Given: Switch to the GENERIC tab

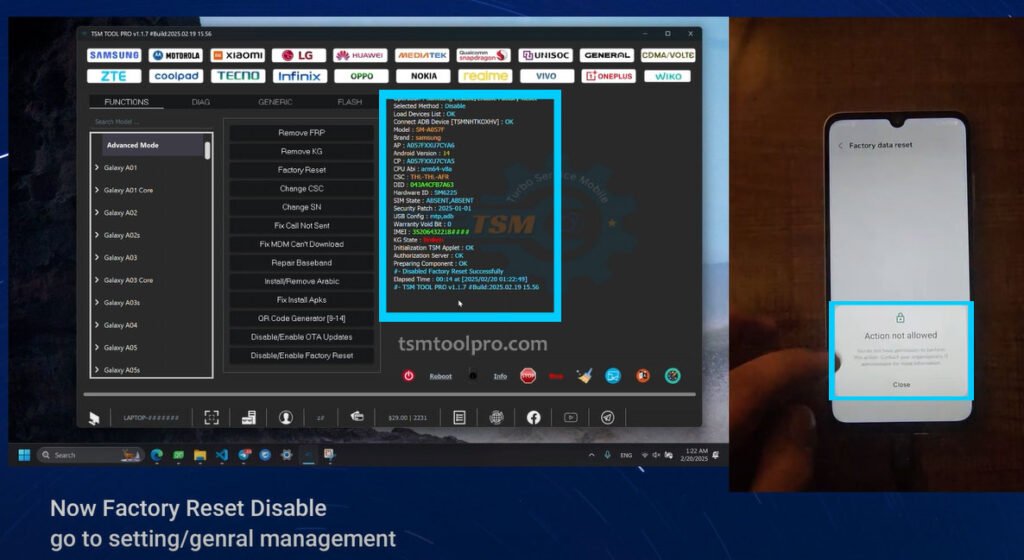Looking at the screenshot, I should [x=275, y=102].
